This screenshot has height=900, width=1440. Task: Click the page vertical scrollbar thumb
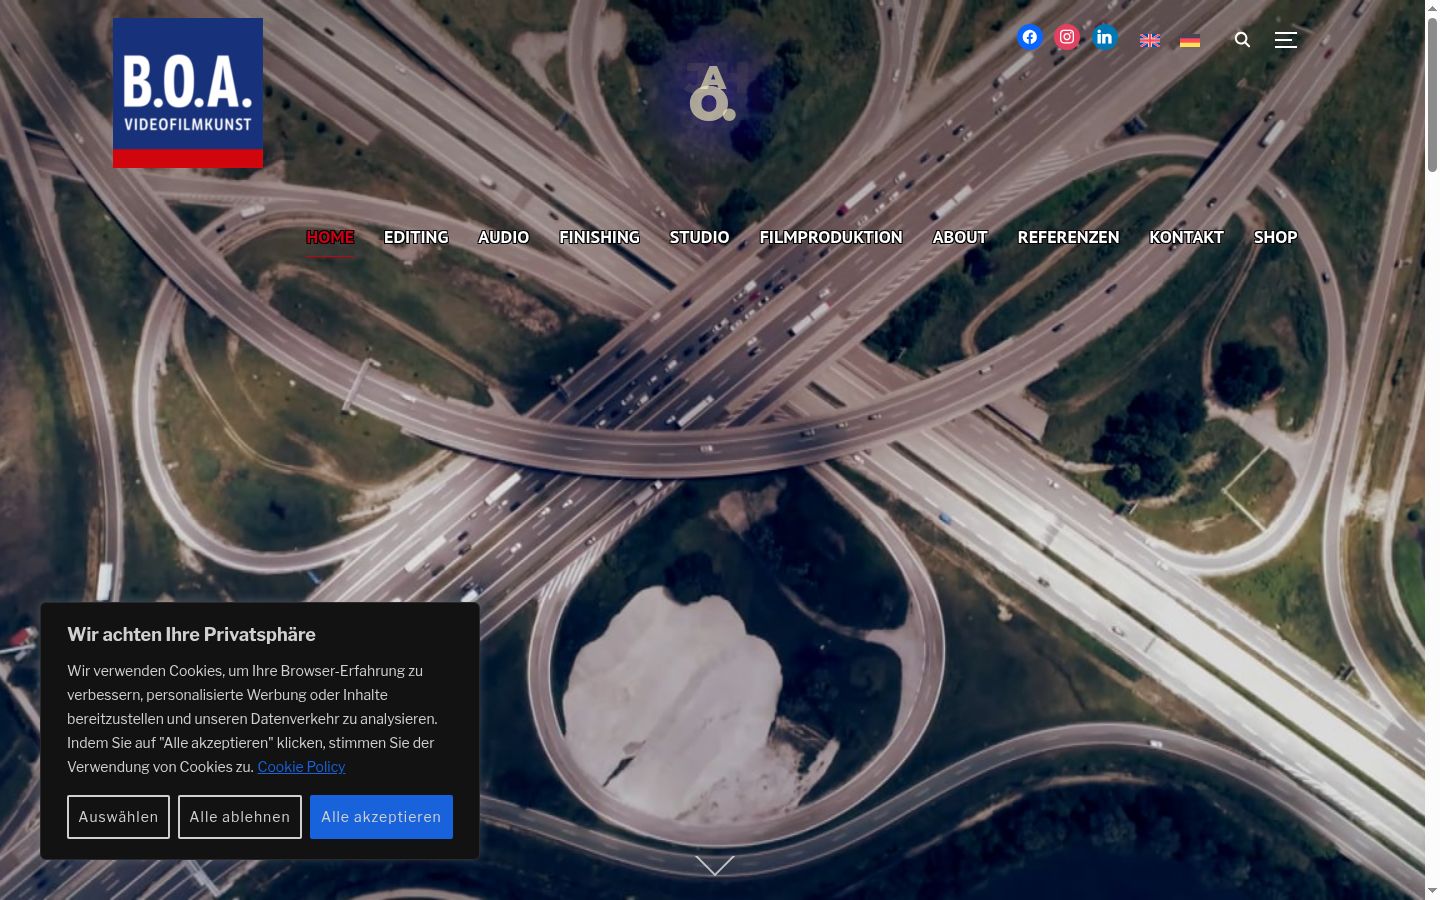pyautogui.click(x=1432, y=95)
